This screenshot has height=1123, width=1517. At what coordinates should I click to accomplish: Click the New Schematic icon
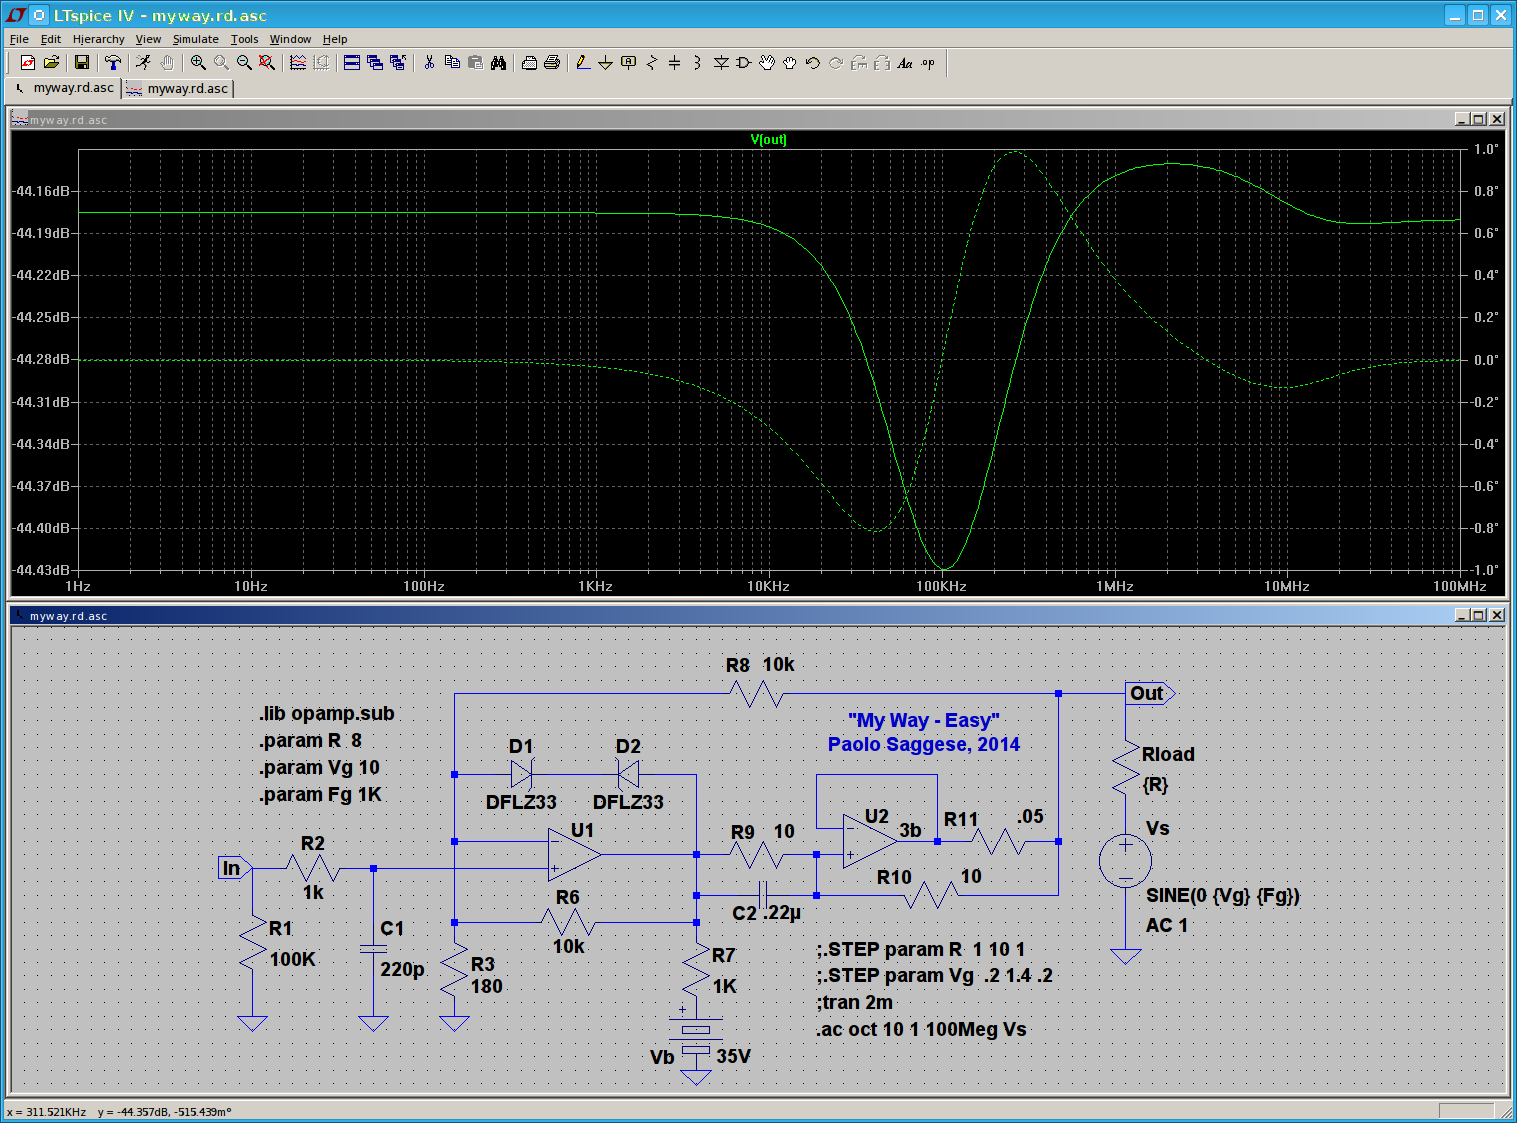27,63
